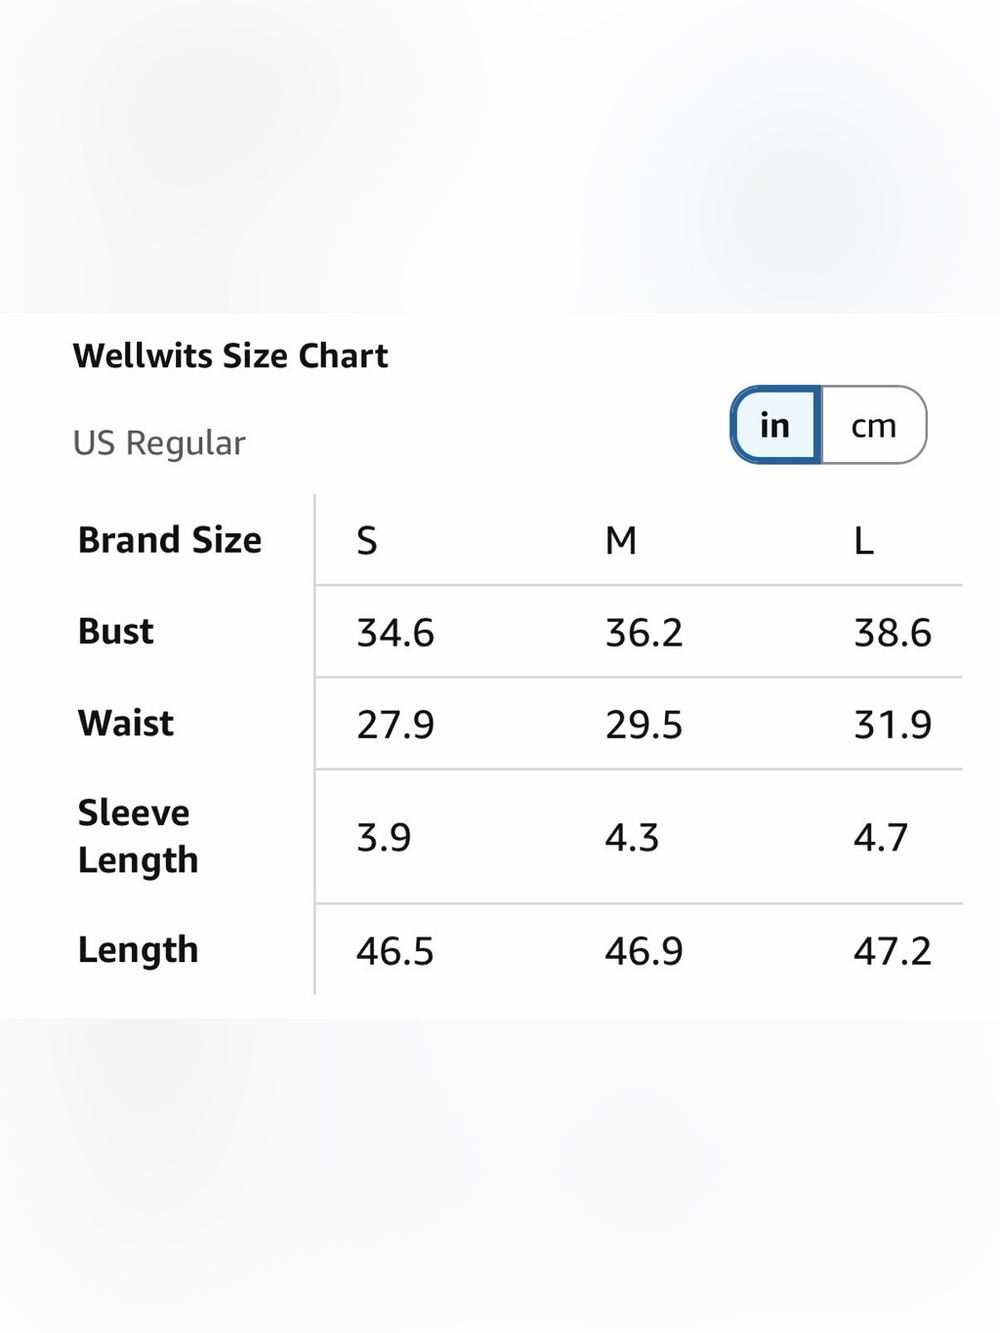Select the in unit toggle
This screenshot has height=1333, width=1000.
point(775,425)
